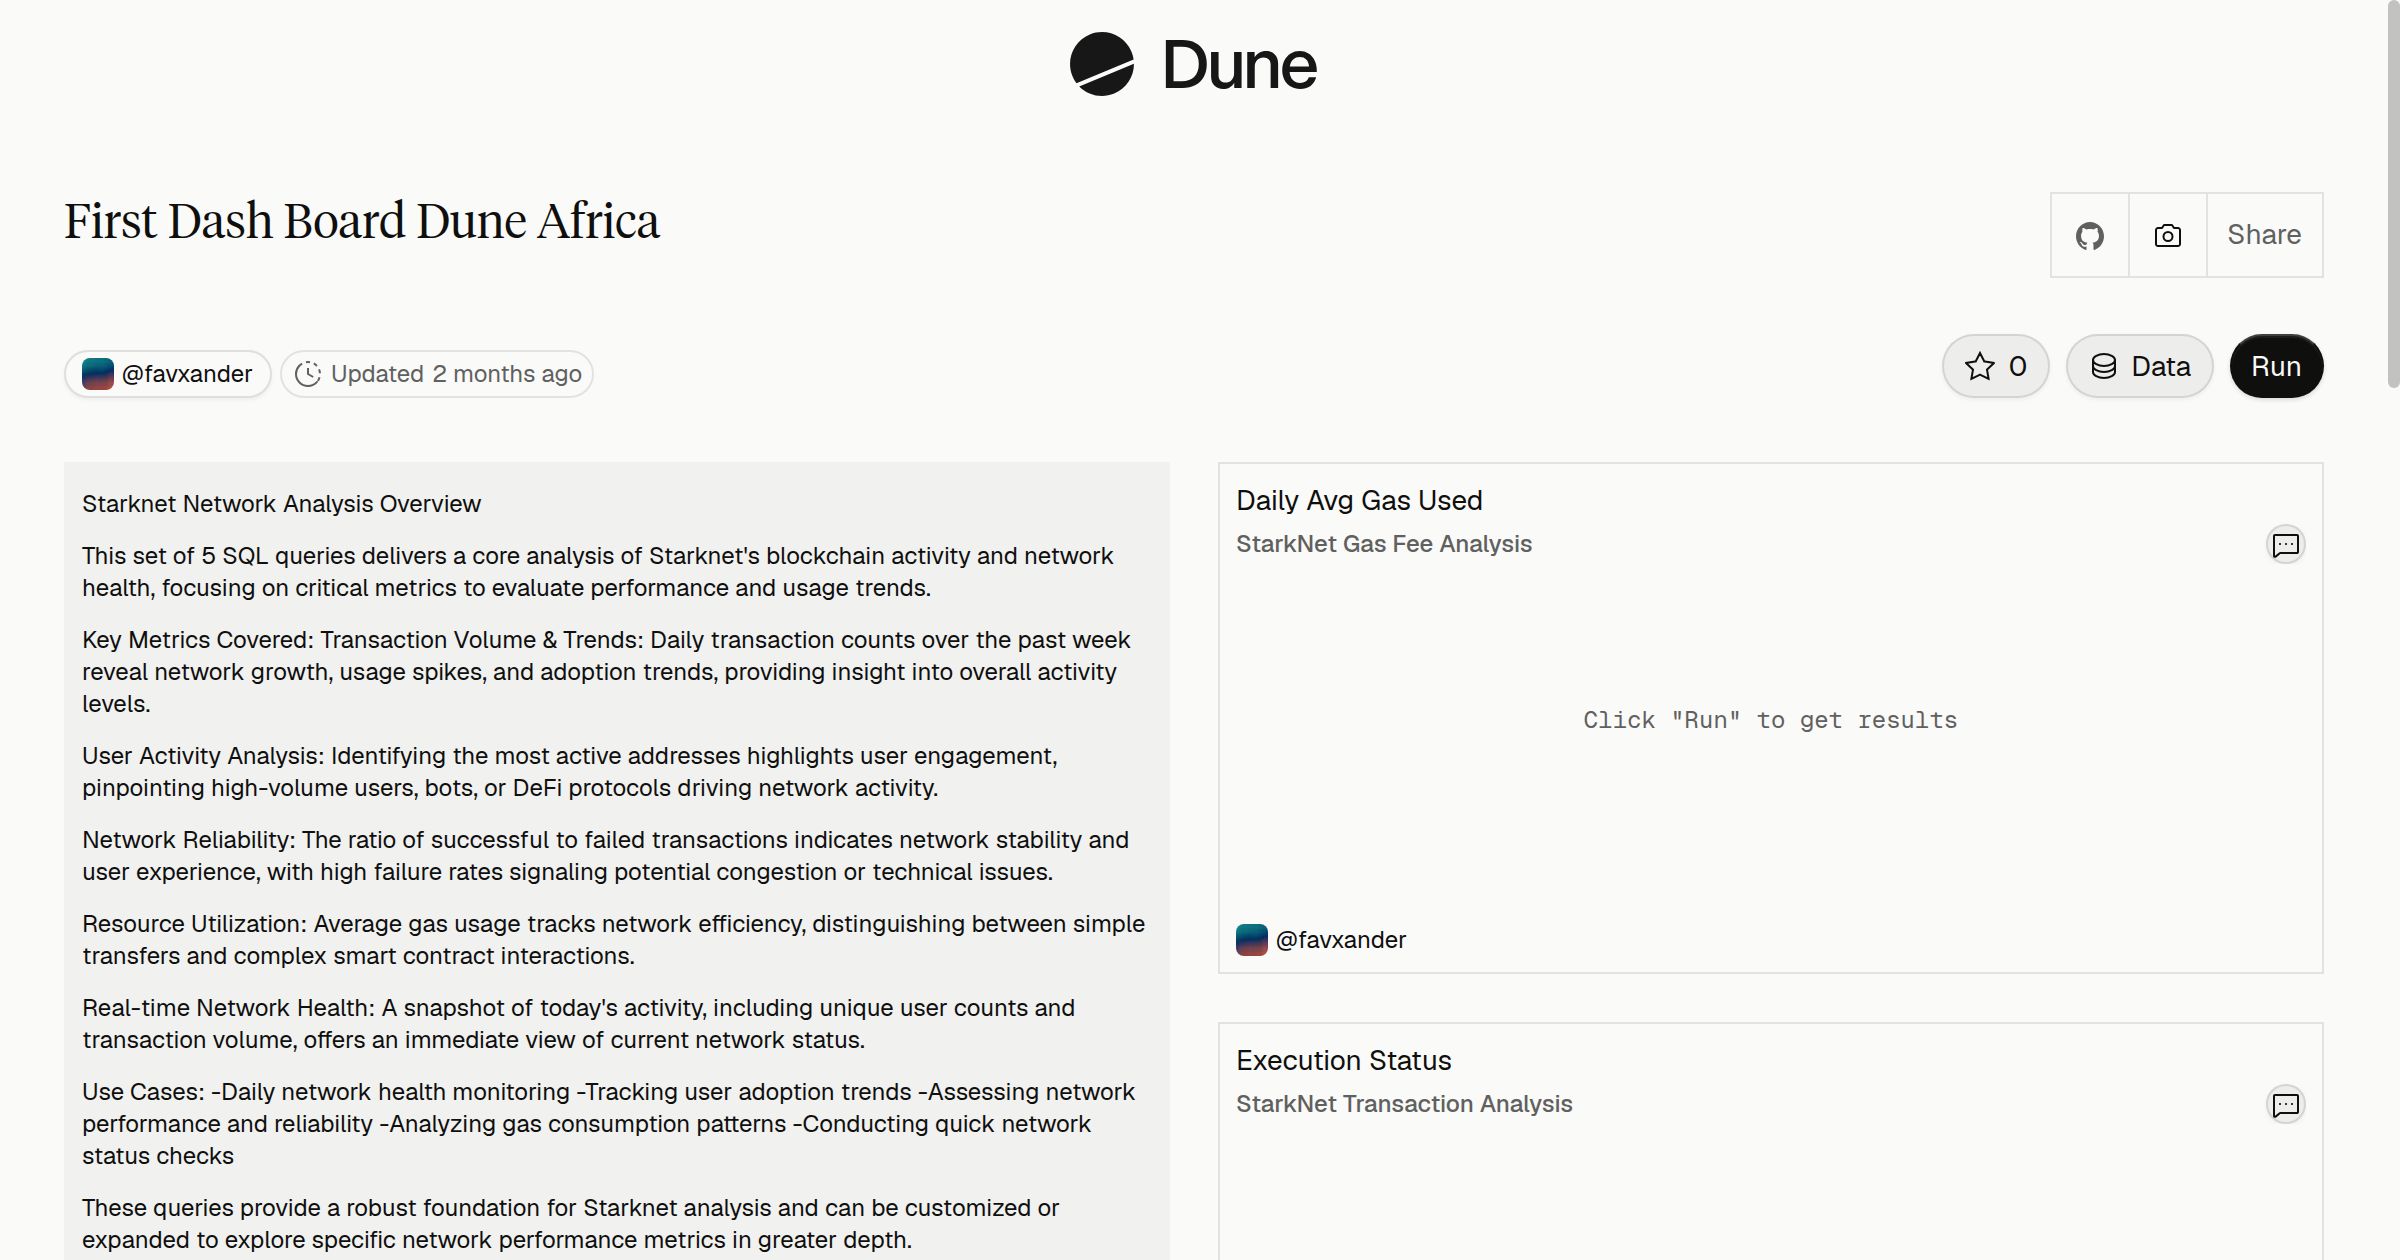2400x1260 pixels.
Task: Click the star count '0'
Action: (2018, 367)
